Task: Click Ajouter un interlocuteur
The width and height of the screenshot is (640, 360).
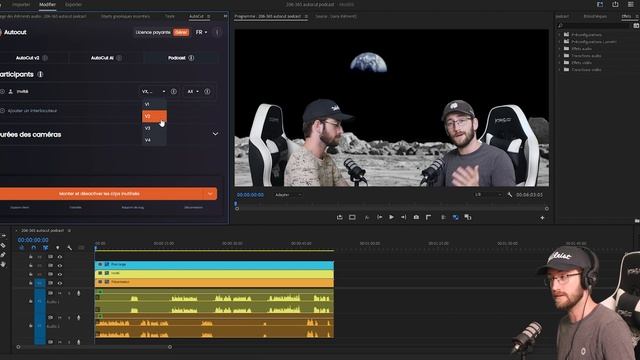Action: coord(32,111)
